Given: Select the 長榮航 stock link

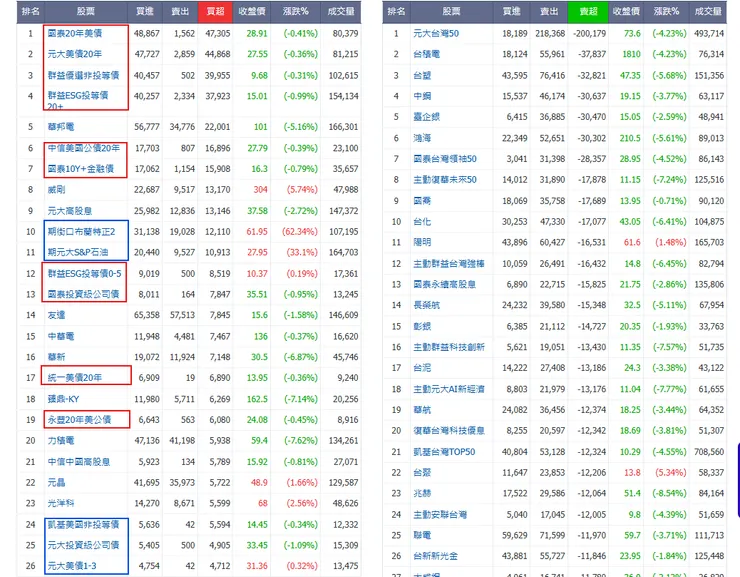Looking at the screenshot, I should pos(427,305).
